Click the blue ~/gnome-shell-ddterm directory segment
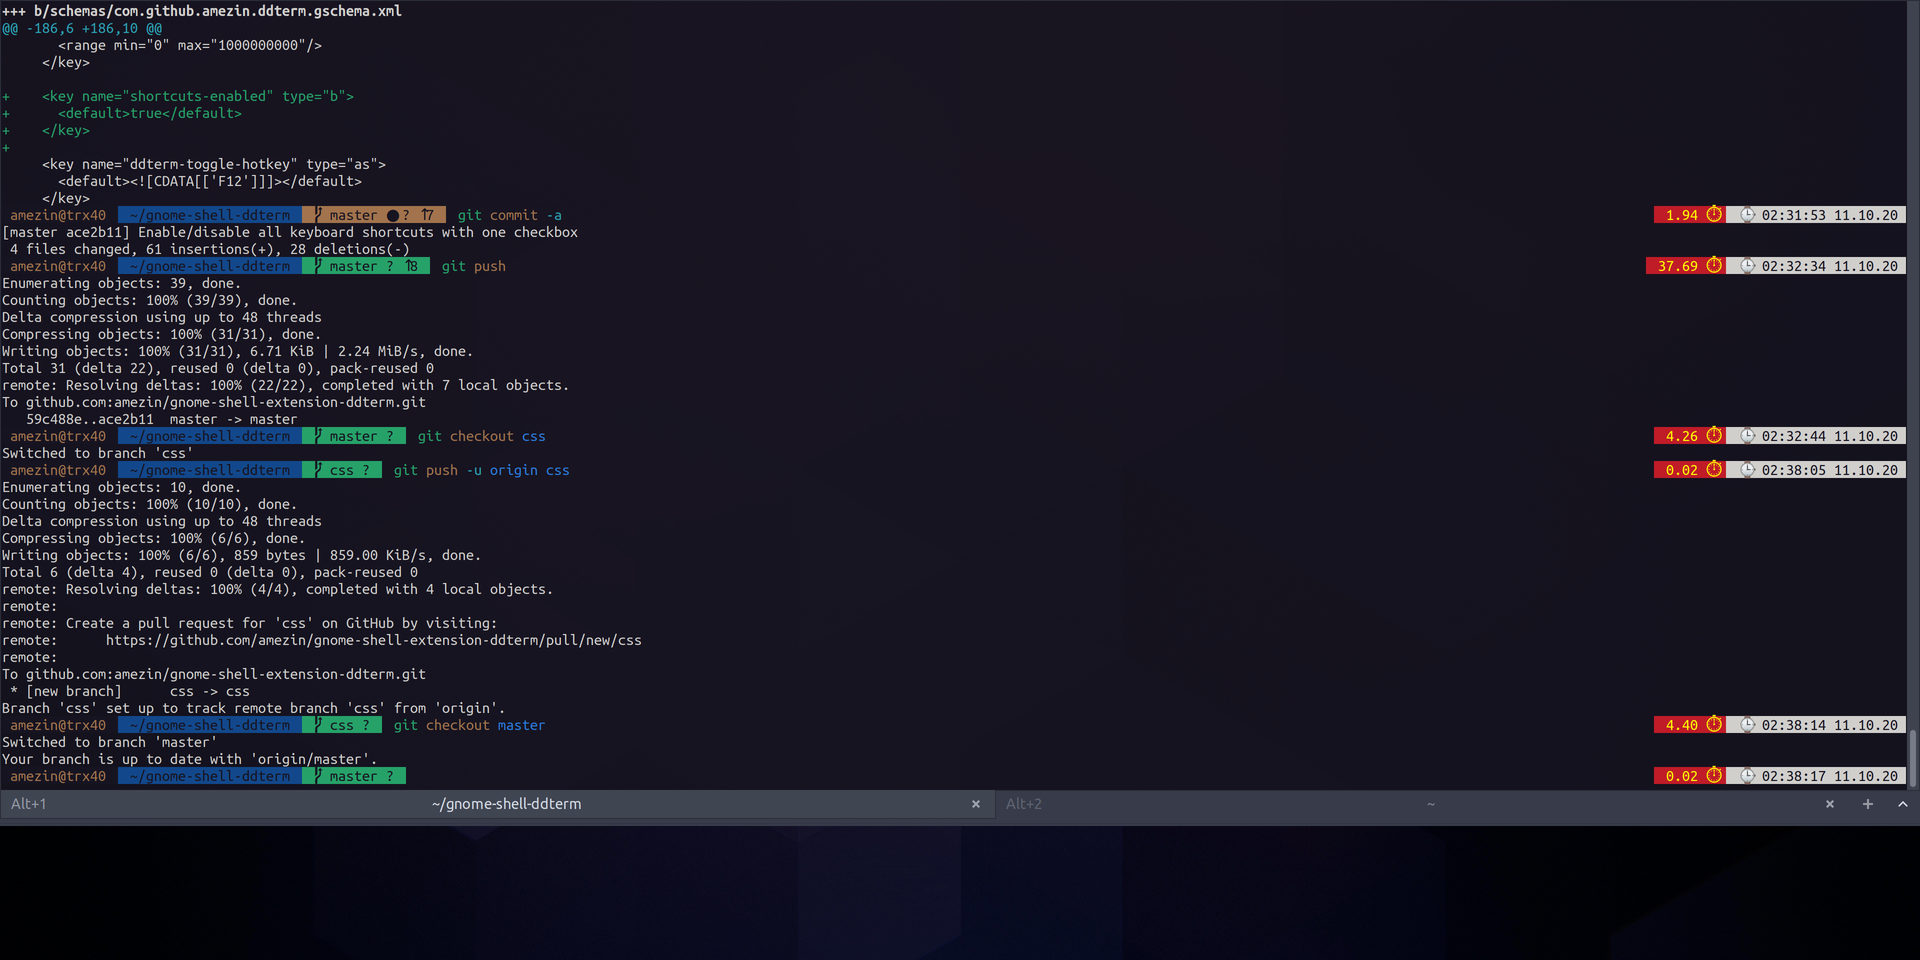This screenshot has width=1920, height=960. [207, 214]
